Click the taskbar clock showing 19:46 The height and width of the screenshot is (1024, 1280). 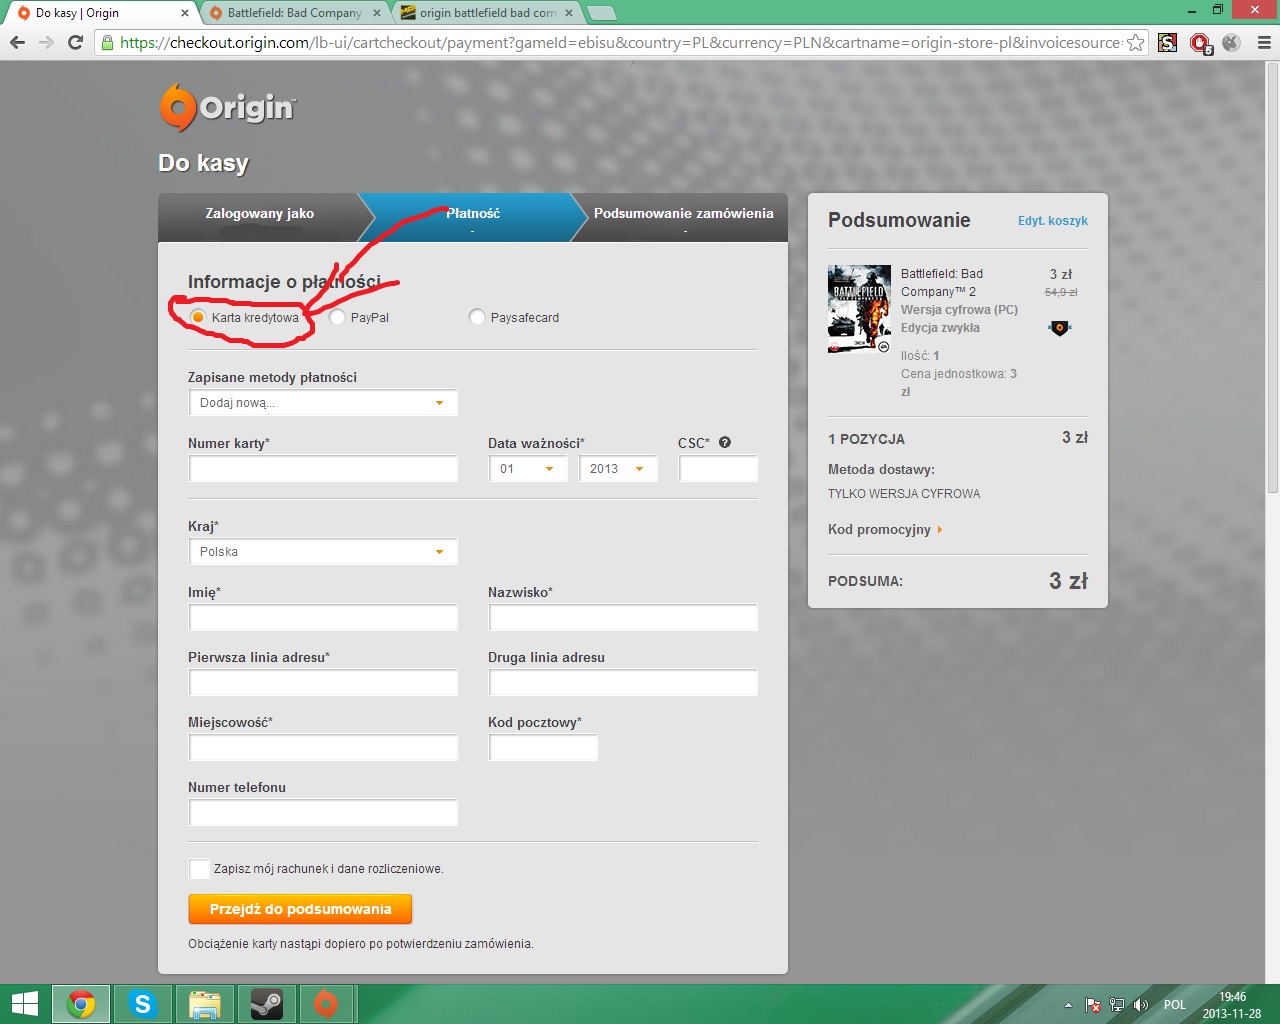click(x=1232, y=1005)
